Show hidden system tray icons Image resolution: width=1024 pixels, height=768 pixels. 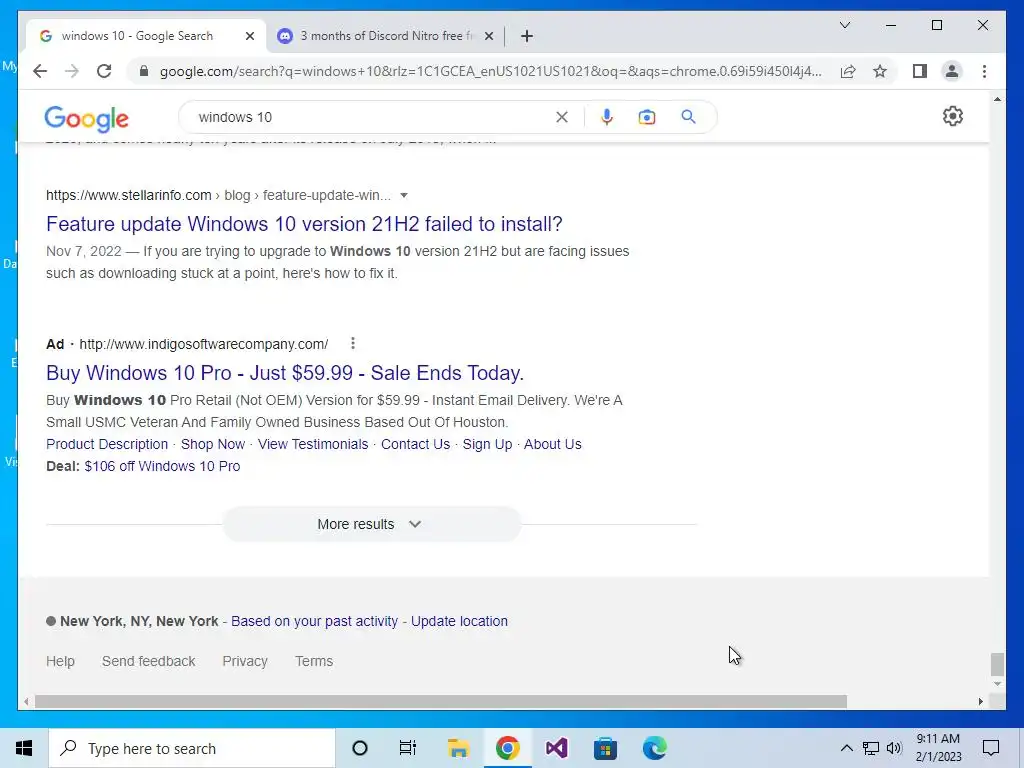[x=846, y=748]
